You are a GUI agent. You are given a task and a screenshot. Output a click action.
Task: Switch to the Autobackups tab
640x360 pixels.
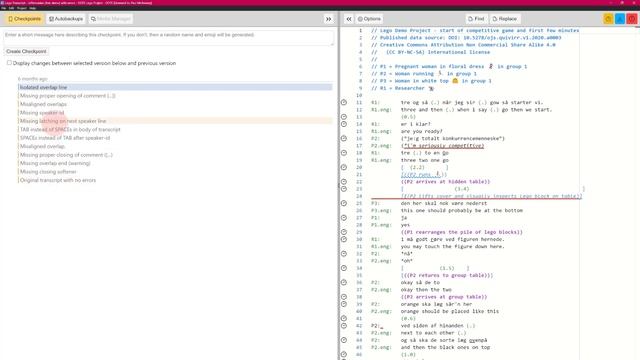(66, 19)
